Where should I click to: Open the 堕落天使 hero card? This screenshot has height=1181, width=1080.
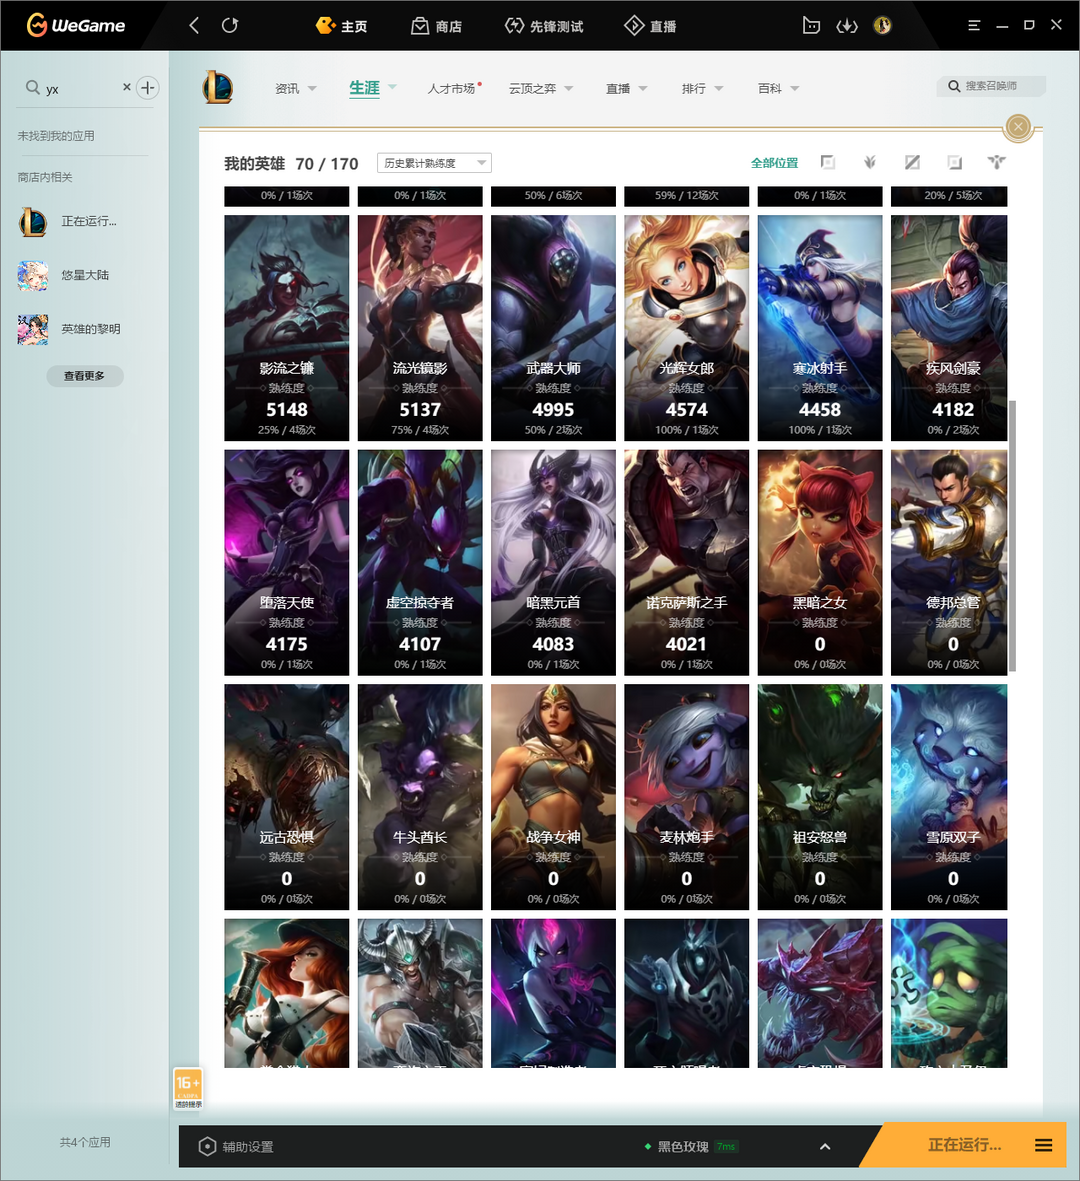(287, 563)
